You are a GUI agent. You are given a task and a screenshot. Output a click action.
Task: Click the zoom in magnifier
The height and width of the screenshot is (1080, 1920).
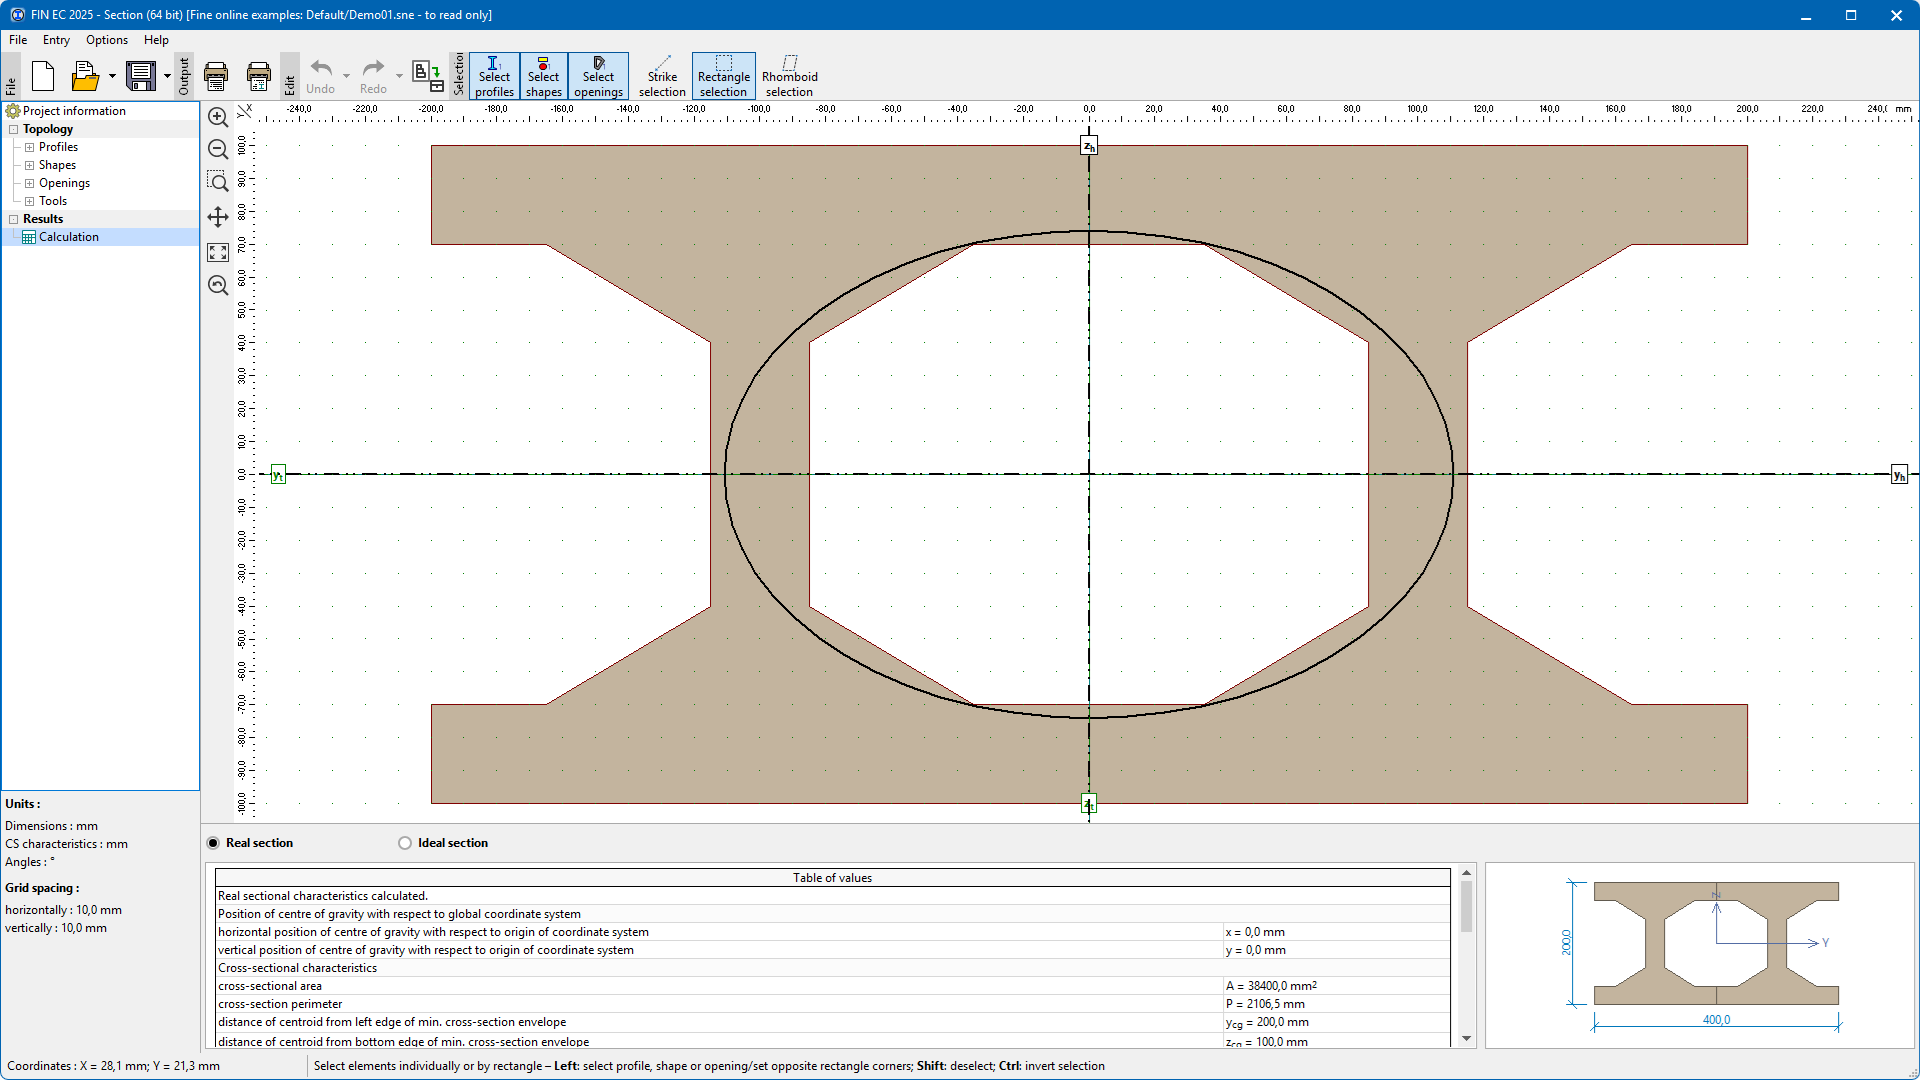point(218,117)
